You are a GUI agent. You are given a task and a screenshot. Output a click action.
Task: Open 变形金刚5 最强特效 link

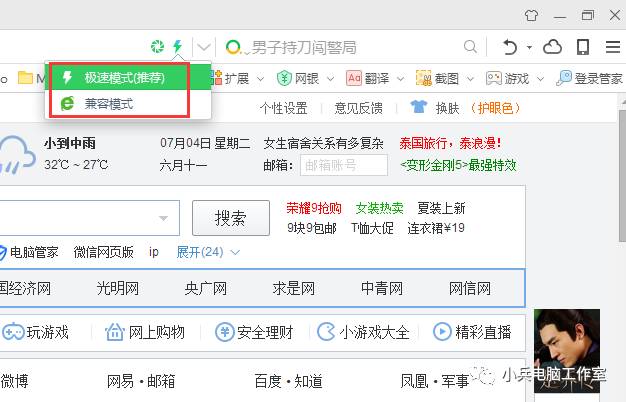point(458,165)
